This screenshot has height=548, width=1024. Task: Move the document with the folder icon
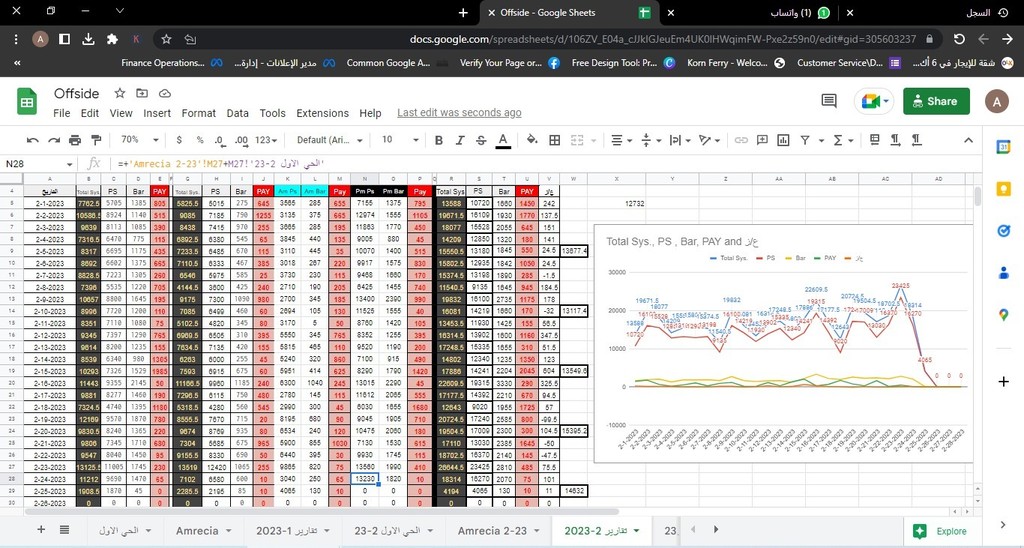coord(142,93)
